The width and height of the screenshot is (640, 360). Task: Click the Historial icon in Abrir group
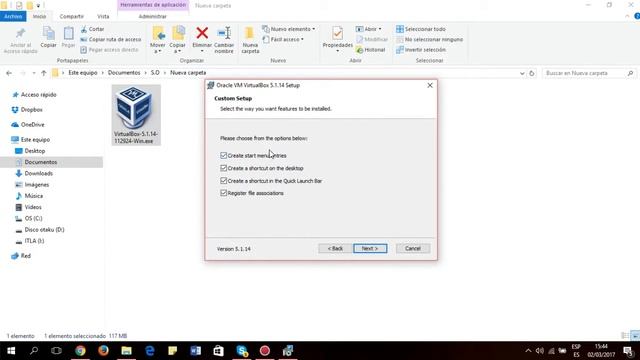click(x=360, y=50)
